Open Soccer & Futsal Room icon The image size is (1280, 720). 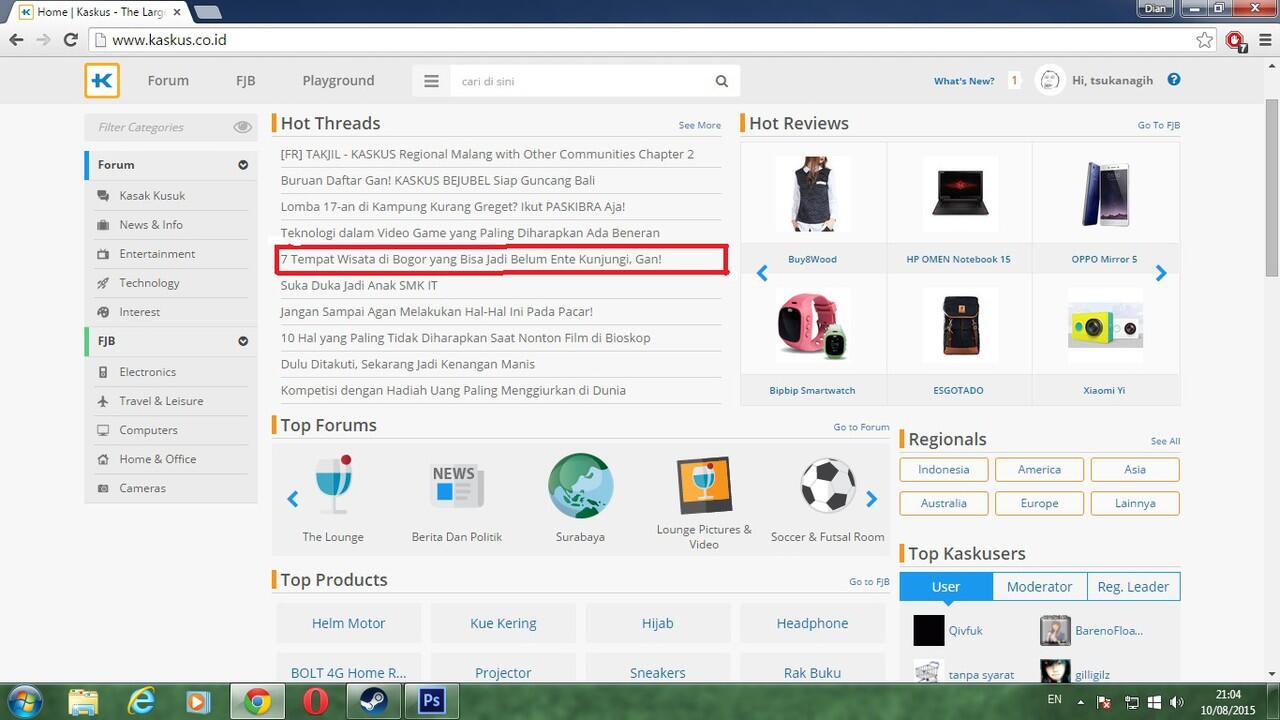[x=828, y=485]
